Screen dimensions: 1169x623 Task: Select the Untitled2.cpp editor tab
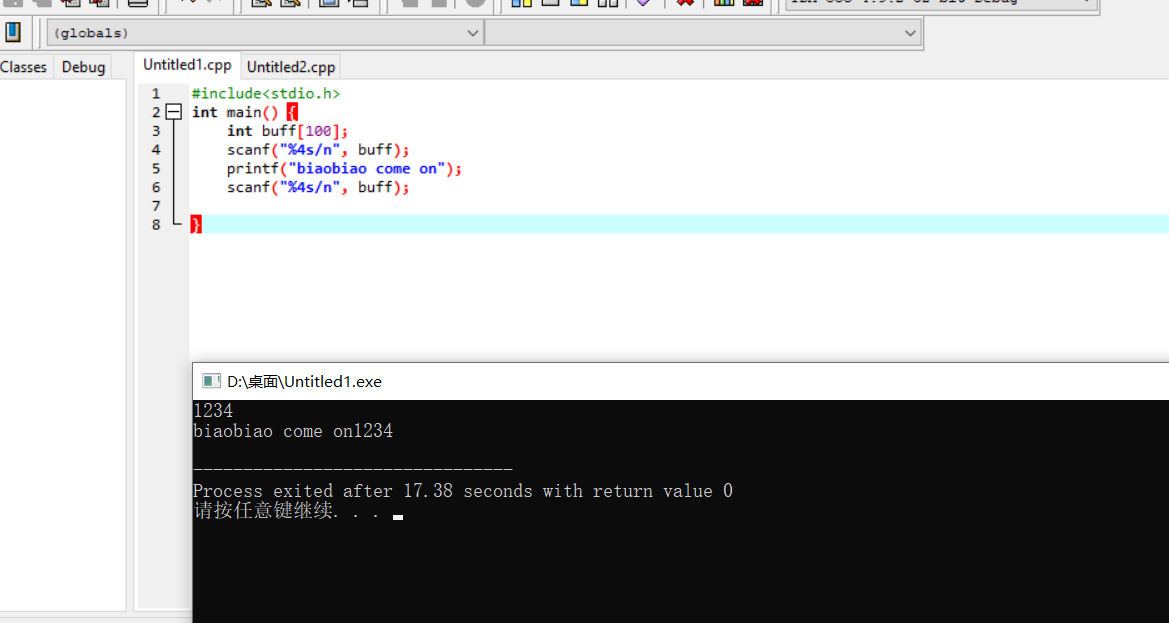[291, 67]
